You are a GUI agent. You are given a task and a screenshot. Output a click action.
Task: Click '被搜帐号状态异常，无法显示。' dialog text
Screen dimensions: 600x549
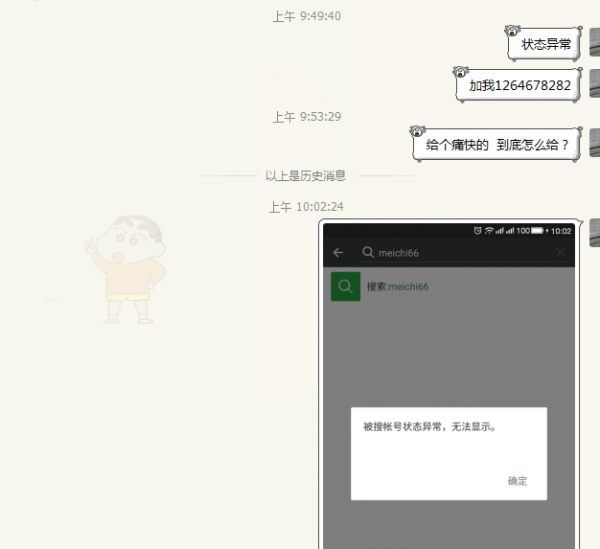pyautogui.click(x=430, y=426)
